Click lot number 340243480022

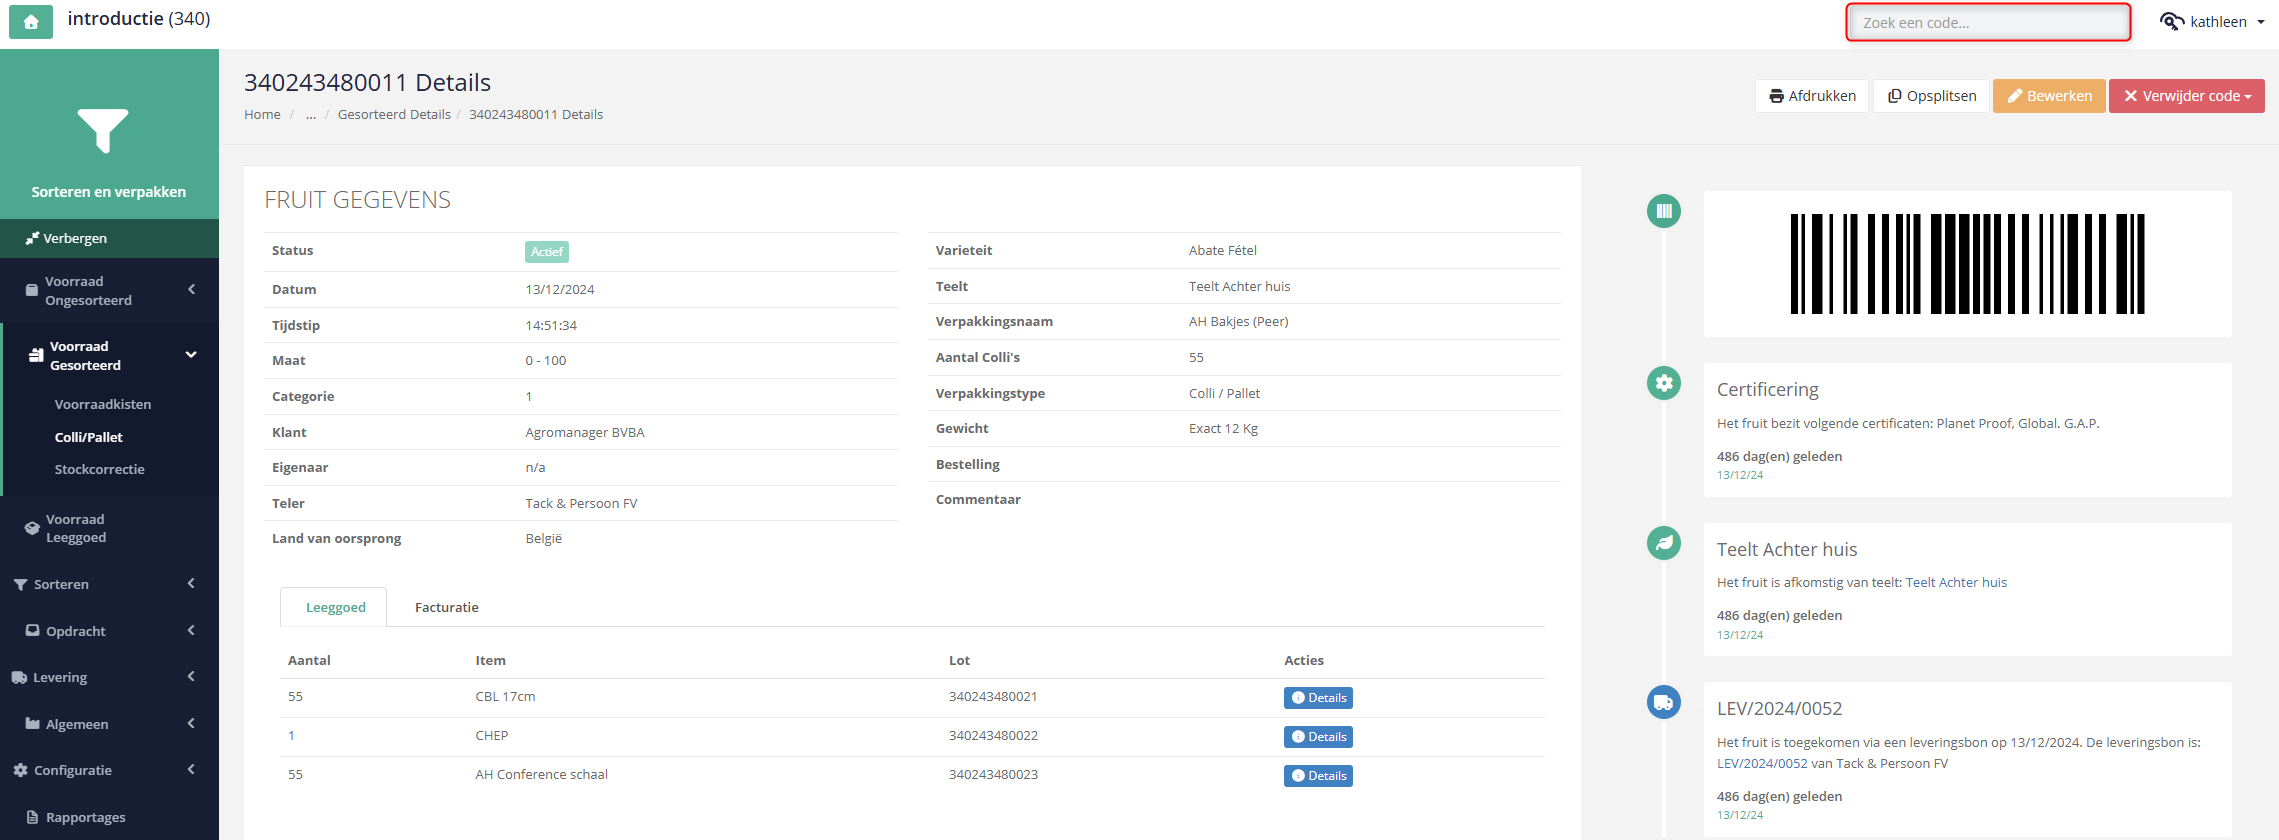pyautogui.click(x=993, y=735)
